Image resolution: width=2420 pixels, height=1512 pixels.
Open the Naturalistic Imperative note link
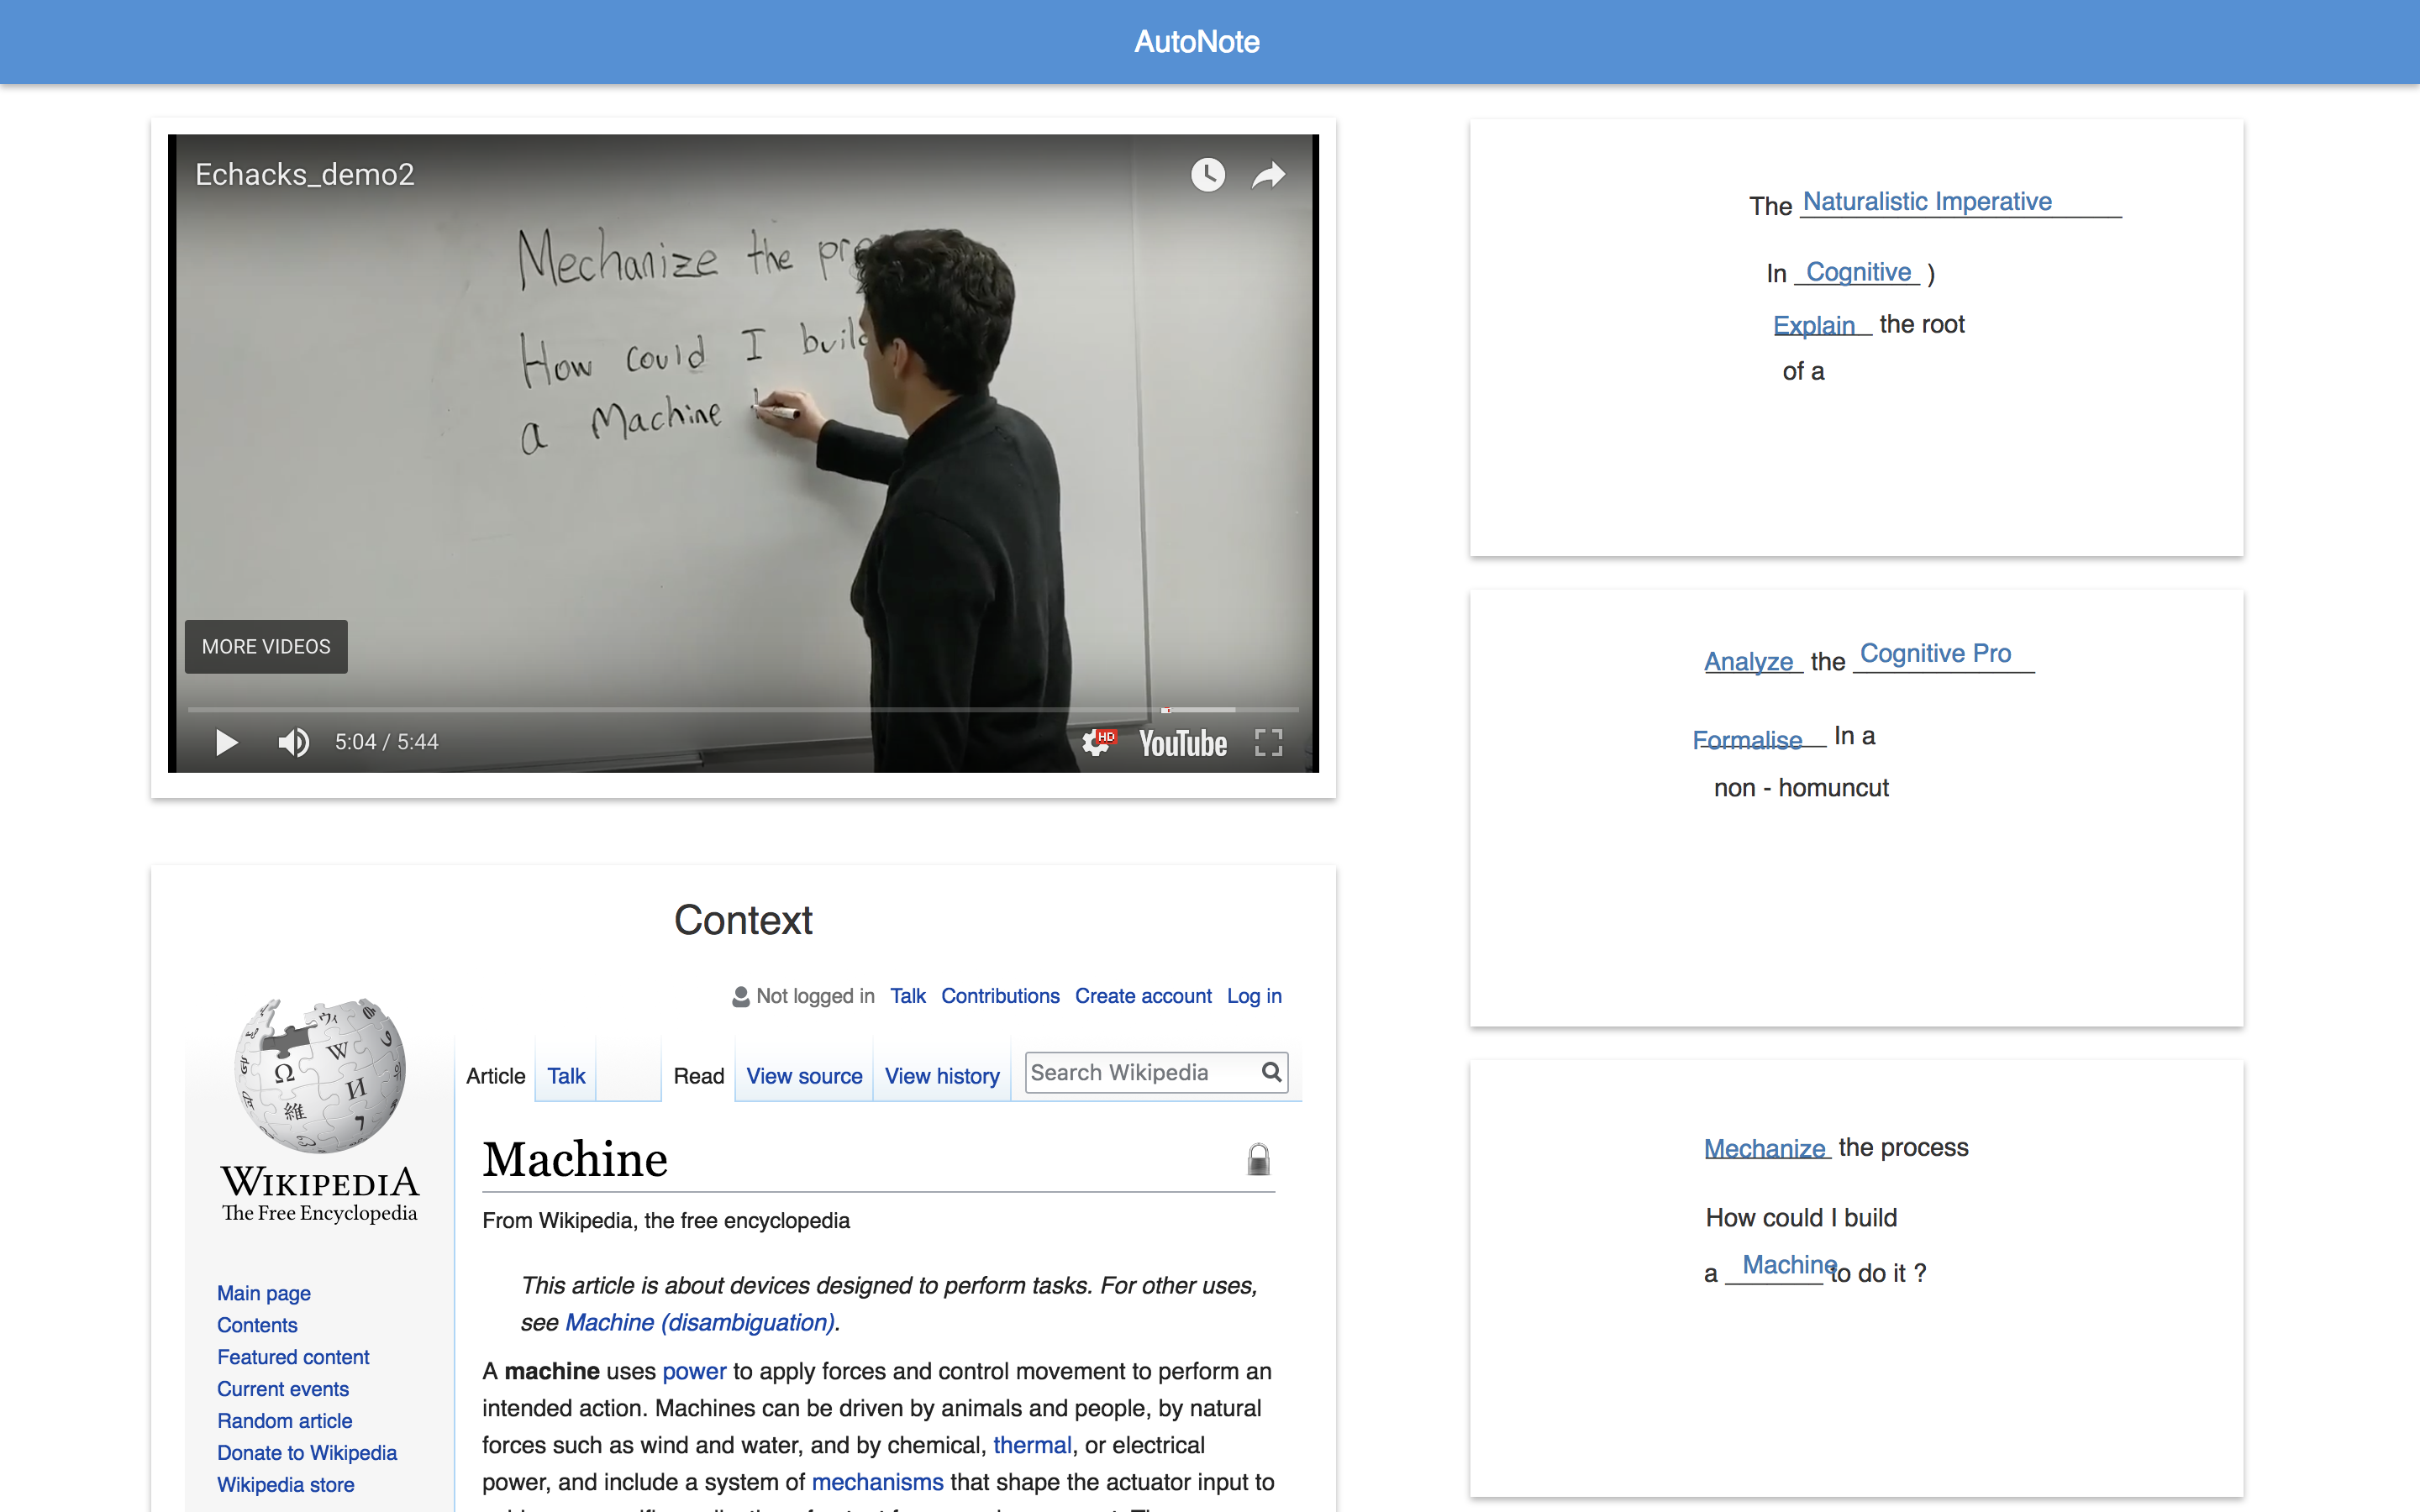(x=1926, y=201)
